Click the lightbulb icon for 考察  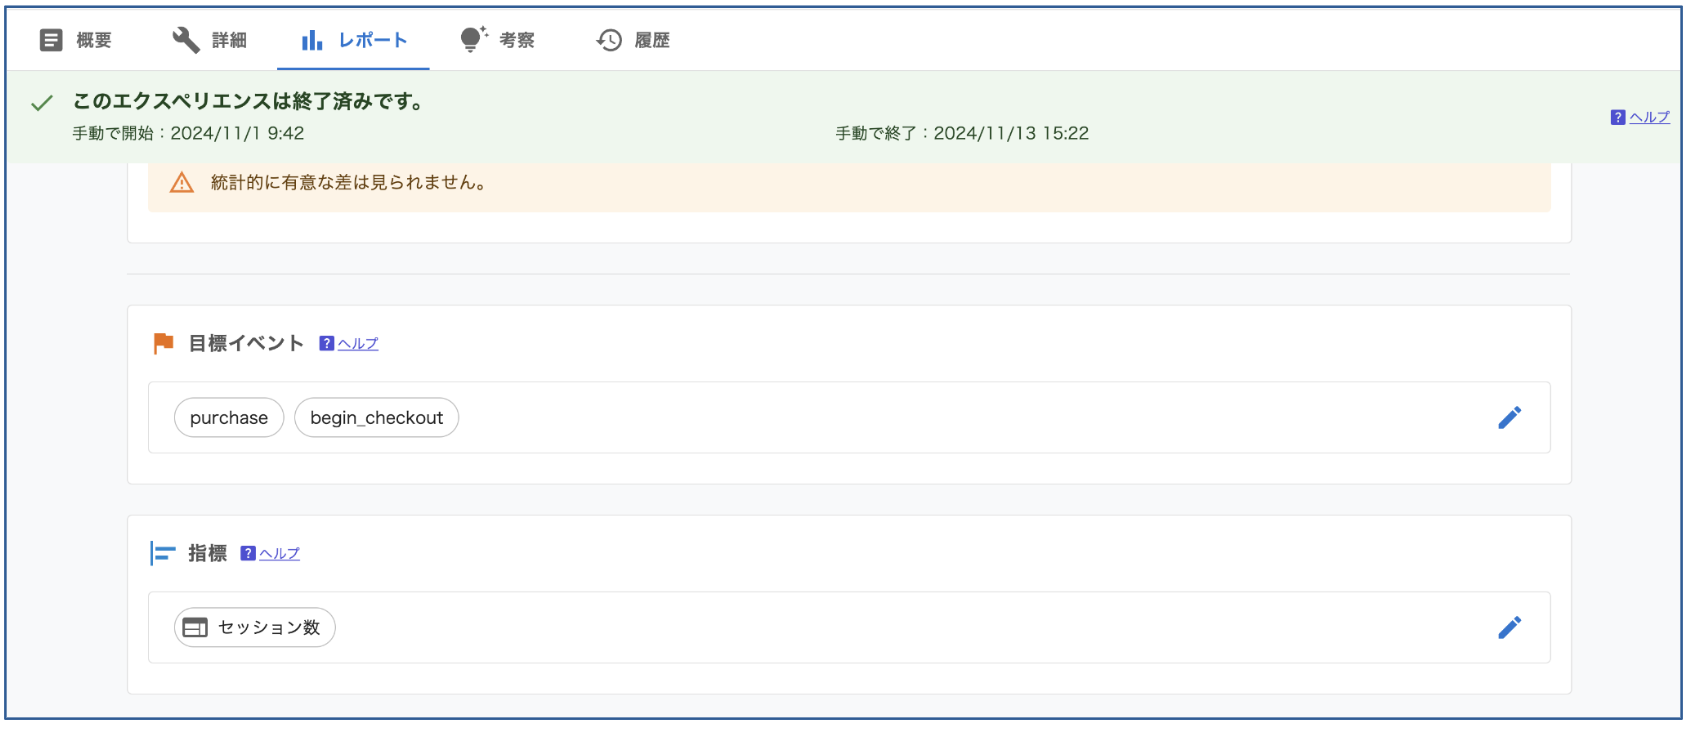pyautogui.click(x=472, y=40)
